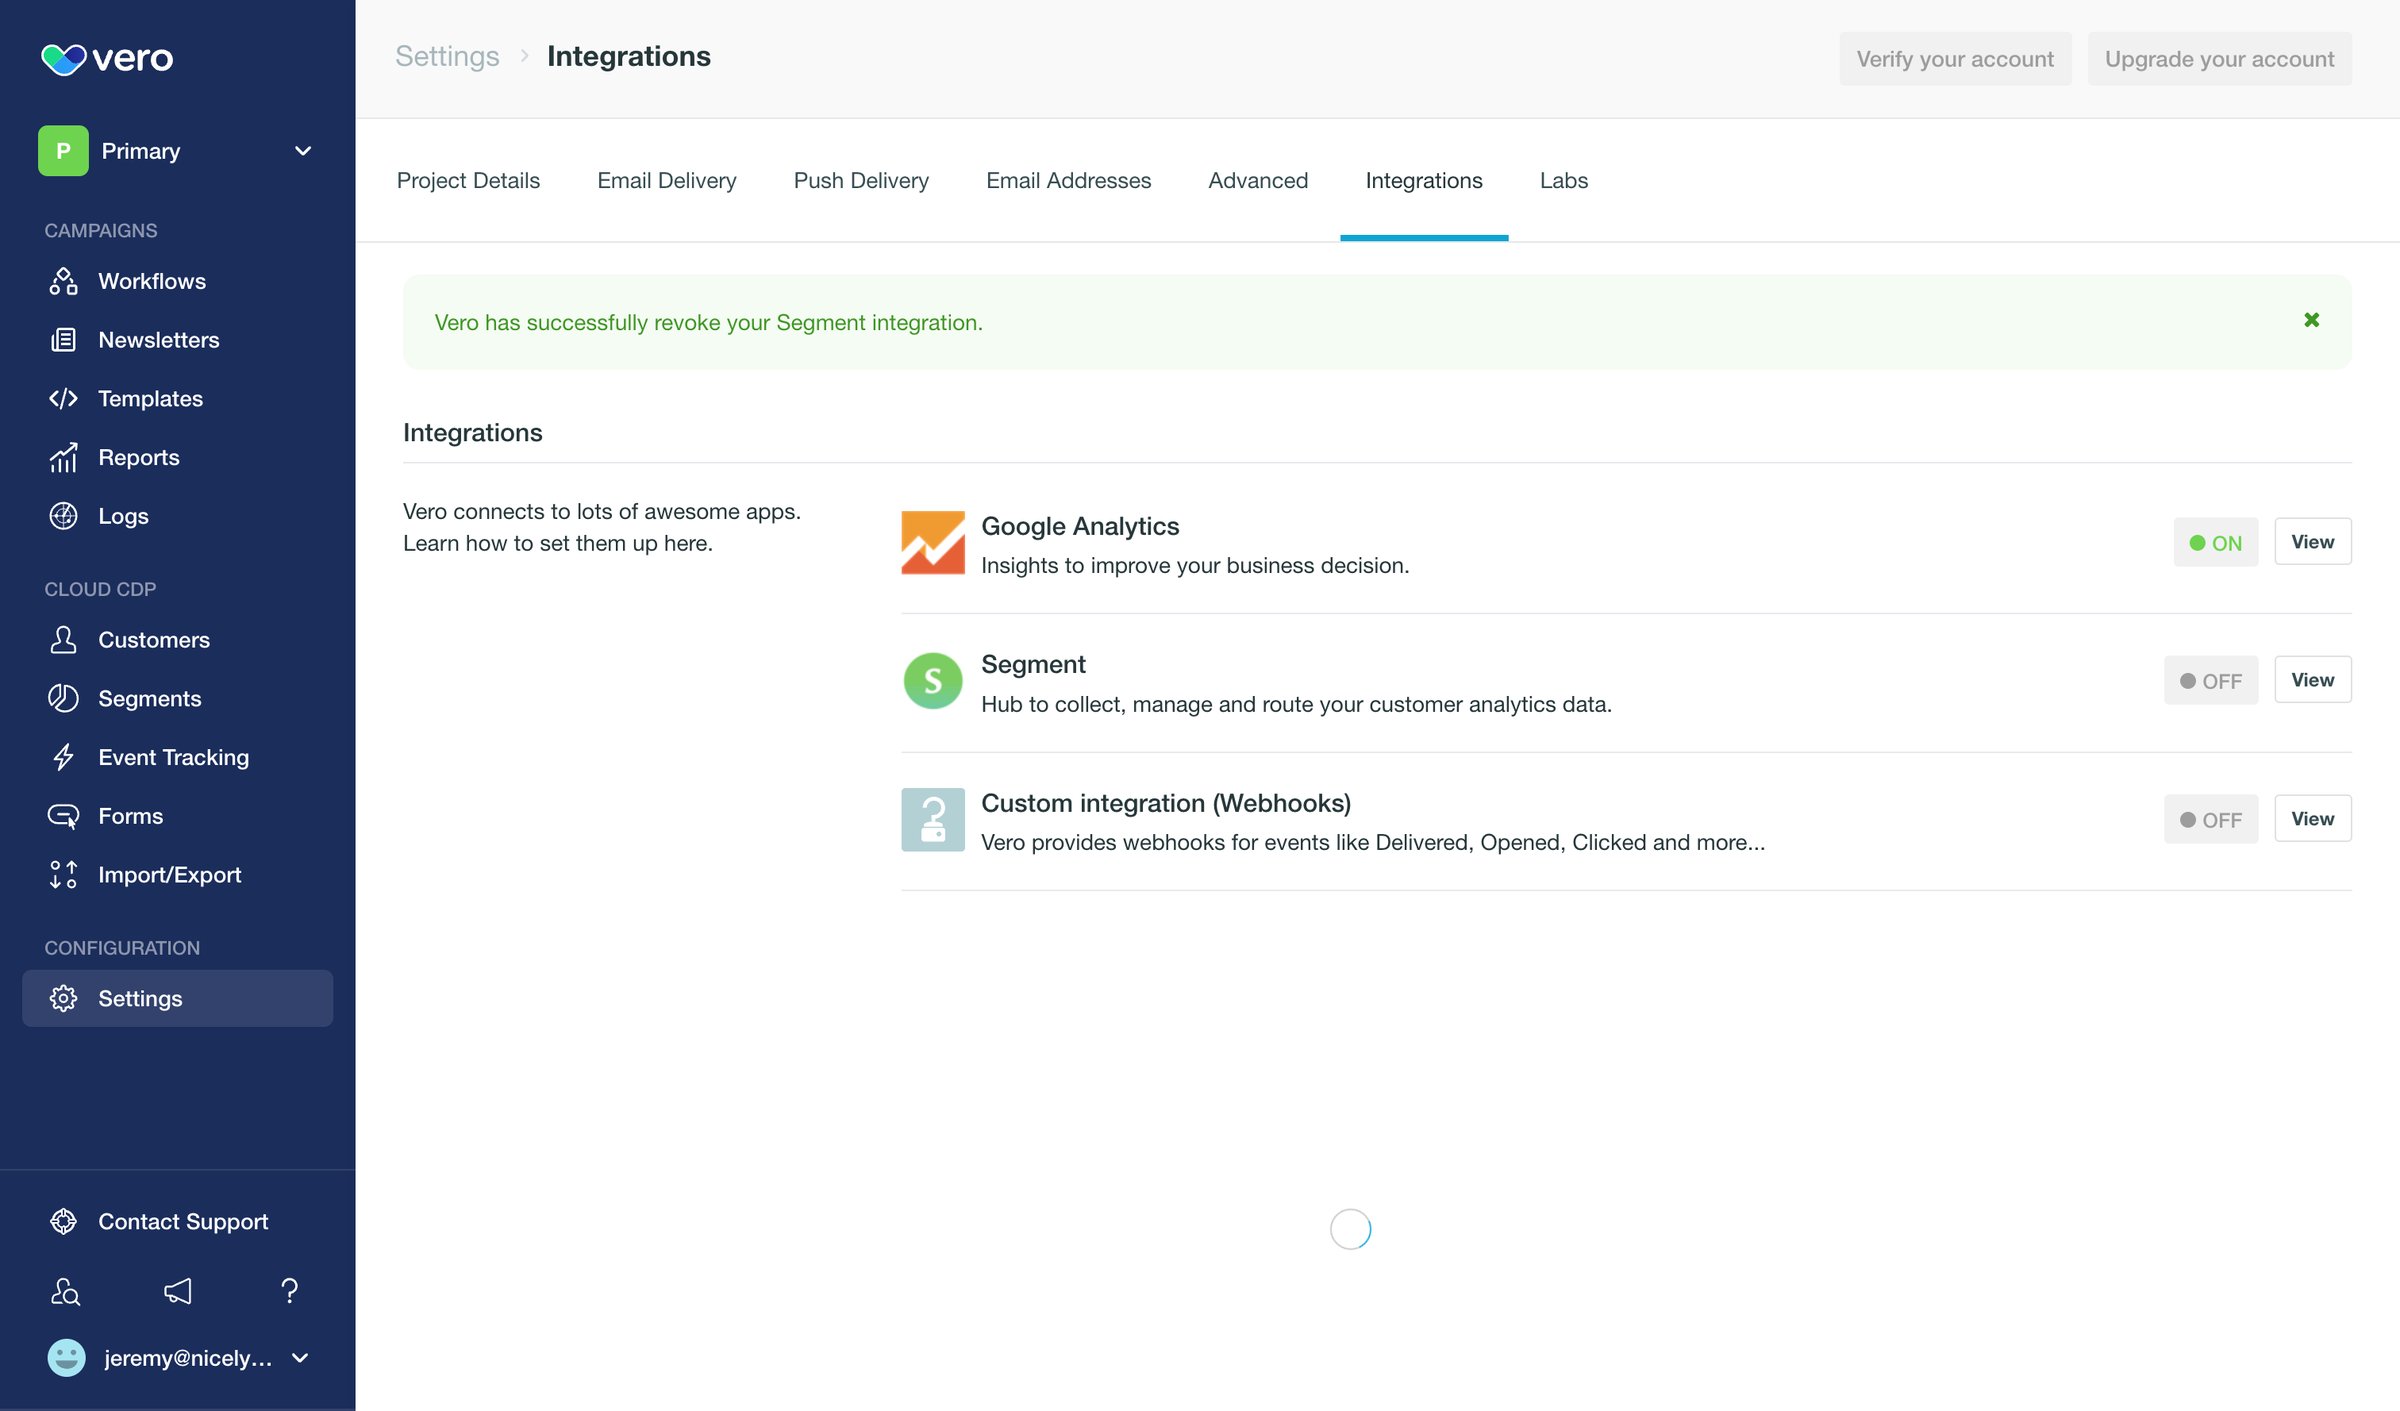Click the Google Analytics logo
Viewport: 2400px width, 1411px height.
click(933, 543)
